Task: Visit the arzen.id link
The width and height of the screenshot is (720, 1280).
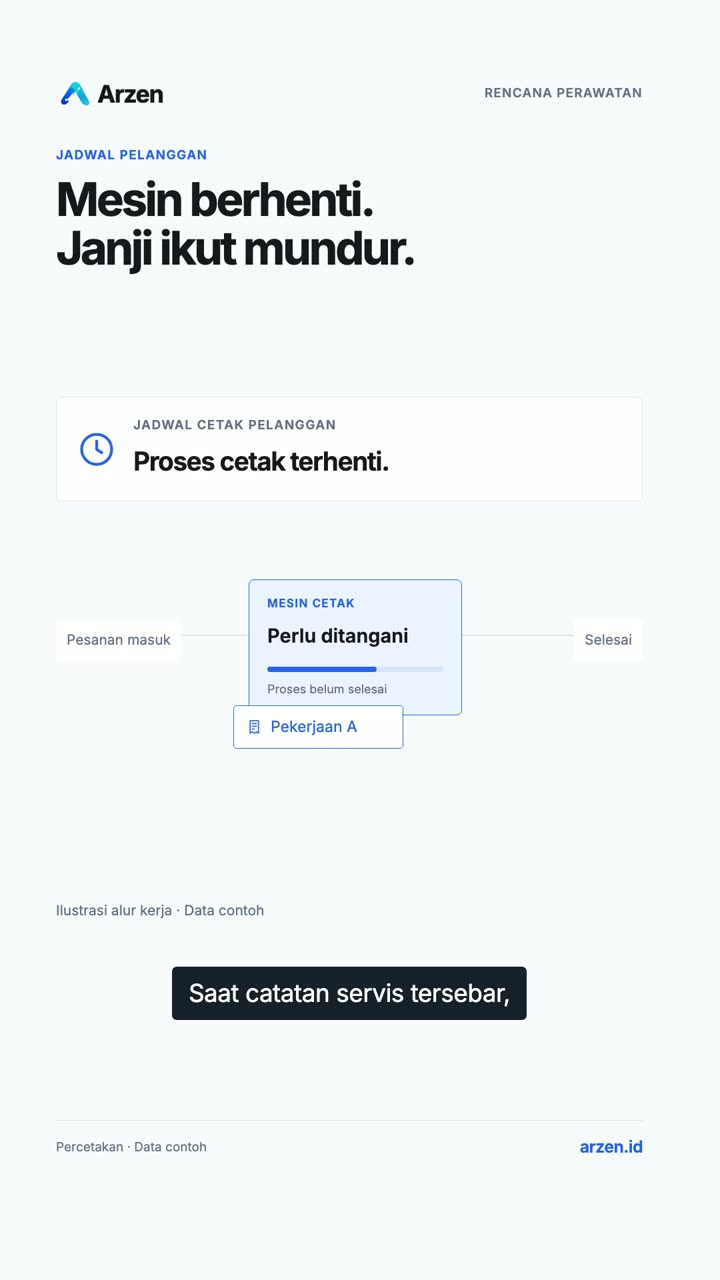Action: point(611,1147)
